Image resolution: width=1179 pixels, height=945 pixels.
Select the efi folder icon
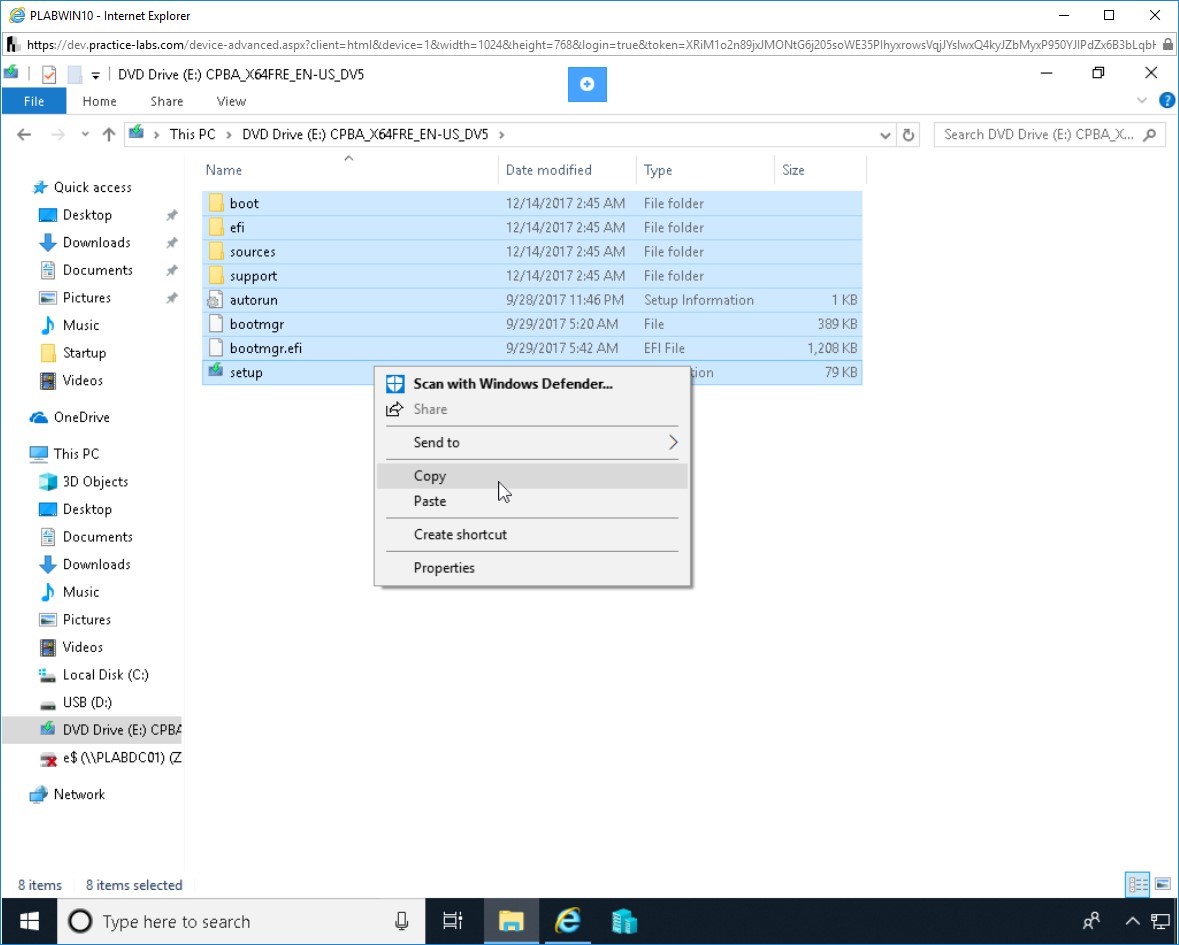coord(216,227)
